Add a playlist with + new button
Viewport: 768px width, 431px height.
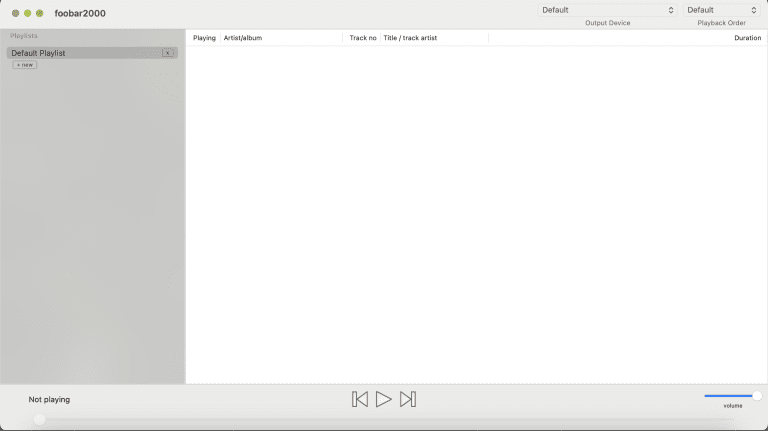point(24,65)
